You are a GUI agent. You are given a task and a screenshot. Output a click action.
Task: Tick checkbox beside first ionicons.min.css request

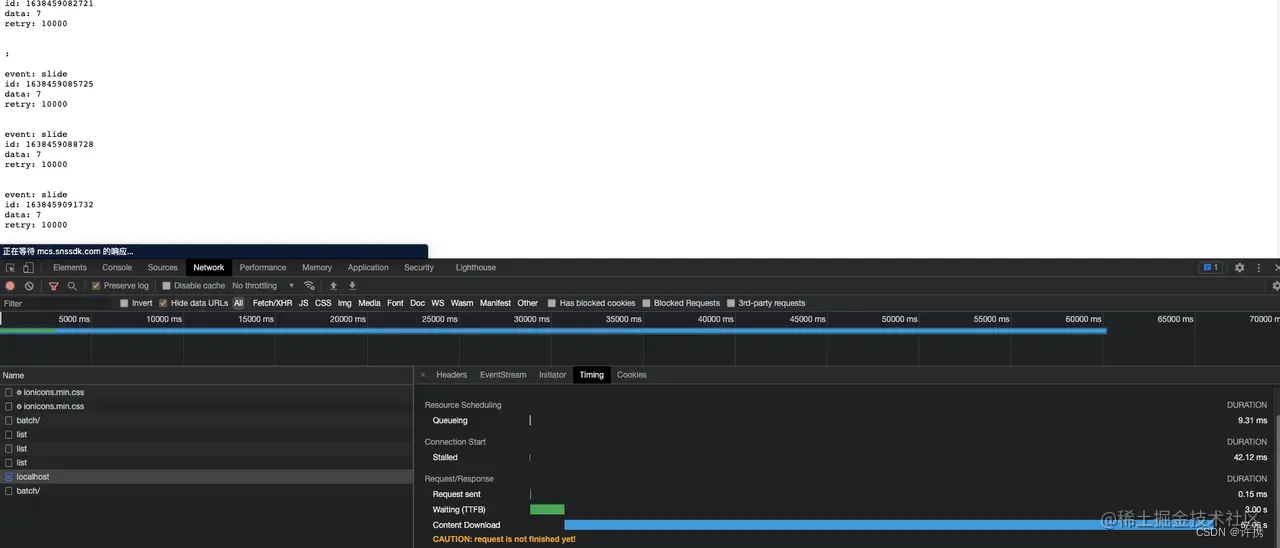(9, 393)
